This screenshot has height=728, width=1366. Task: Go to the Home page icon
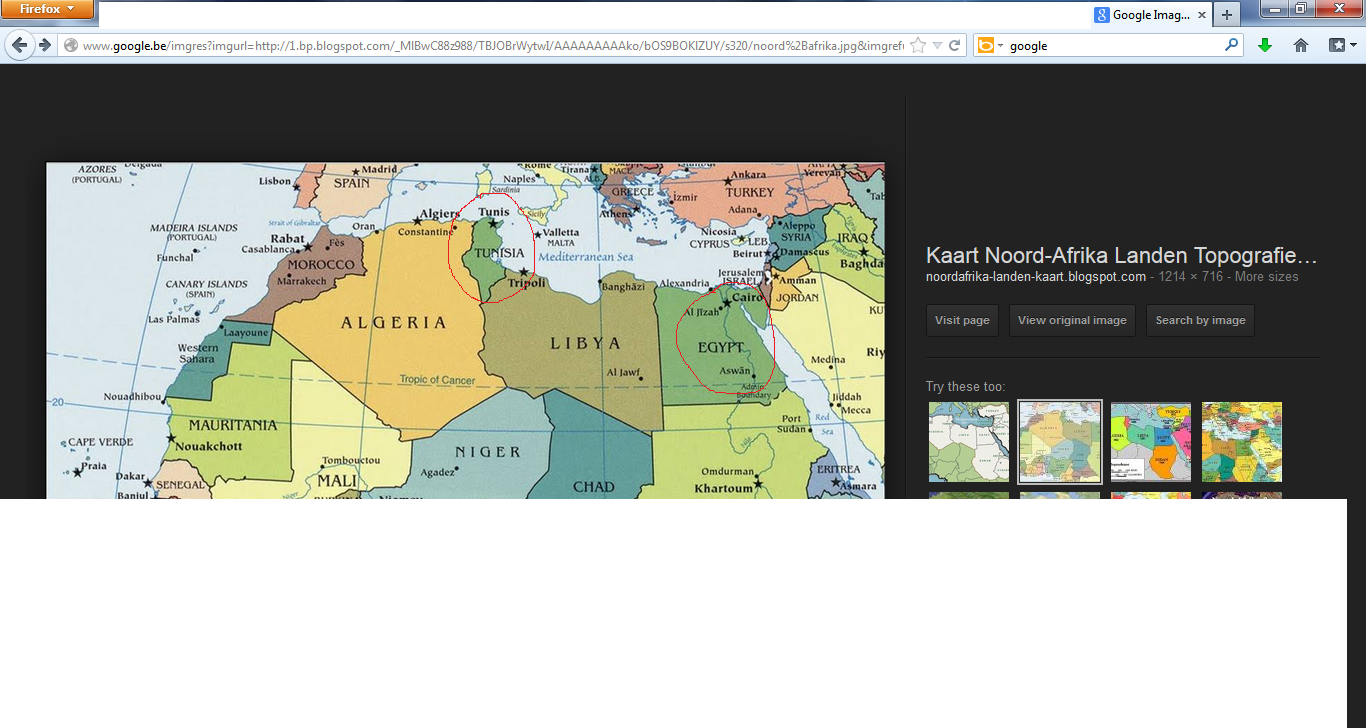(x=1301, y=45)
